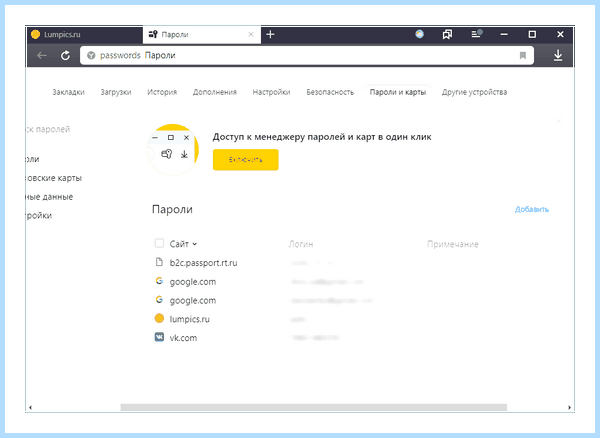Screen dimensions: 600x438
Task: Switch to the Lumpics.ru browser tab
Action: pyautogui.click(x=84, y=34)
